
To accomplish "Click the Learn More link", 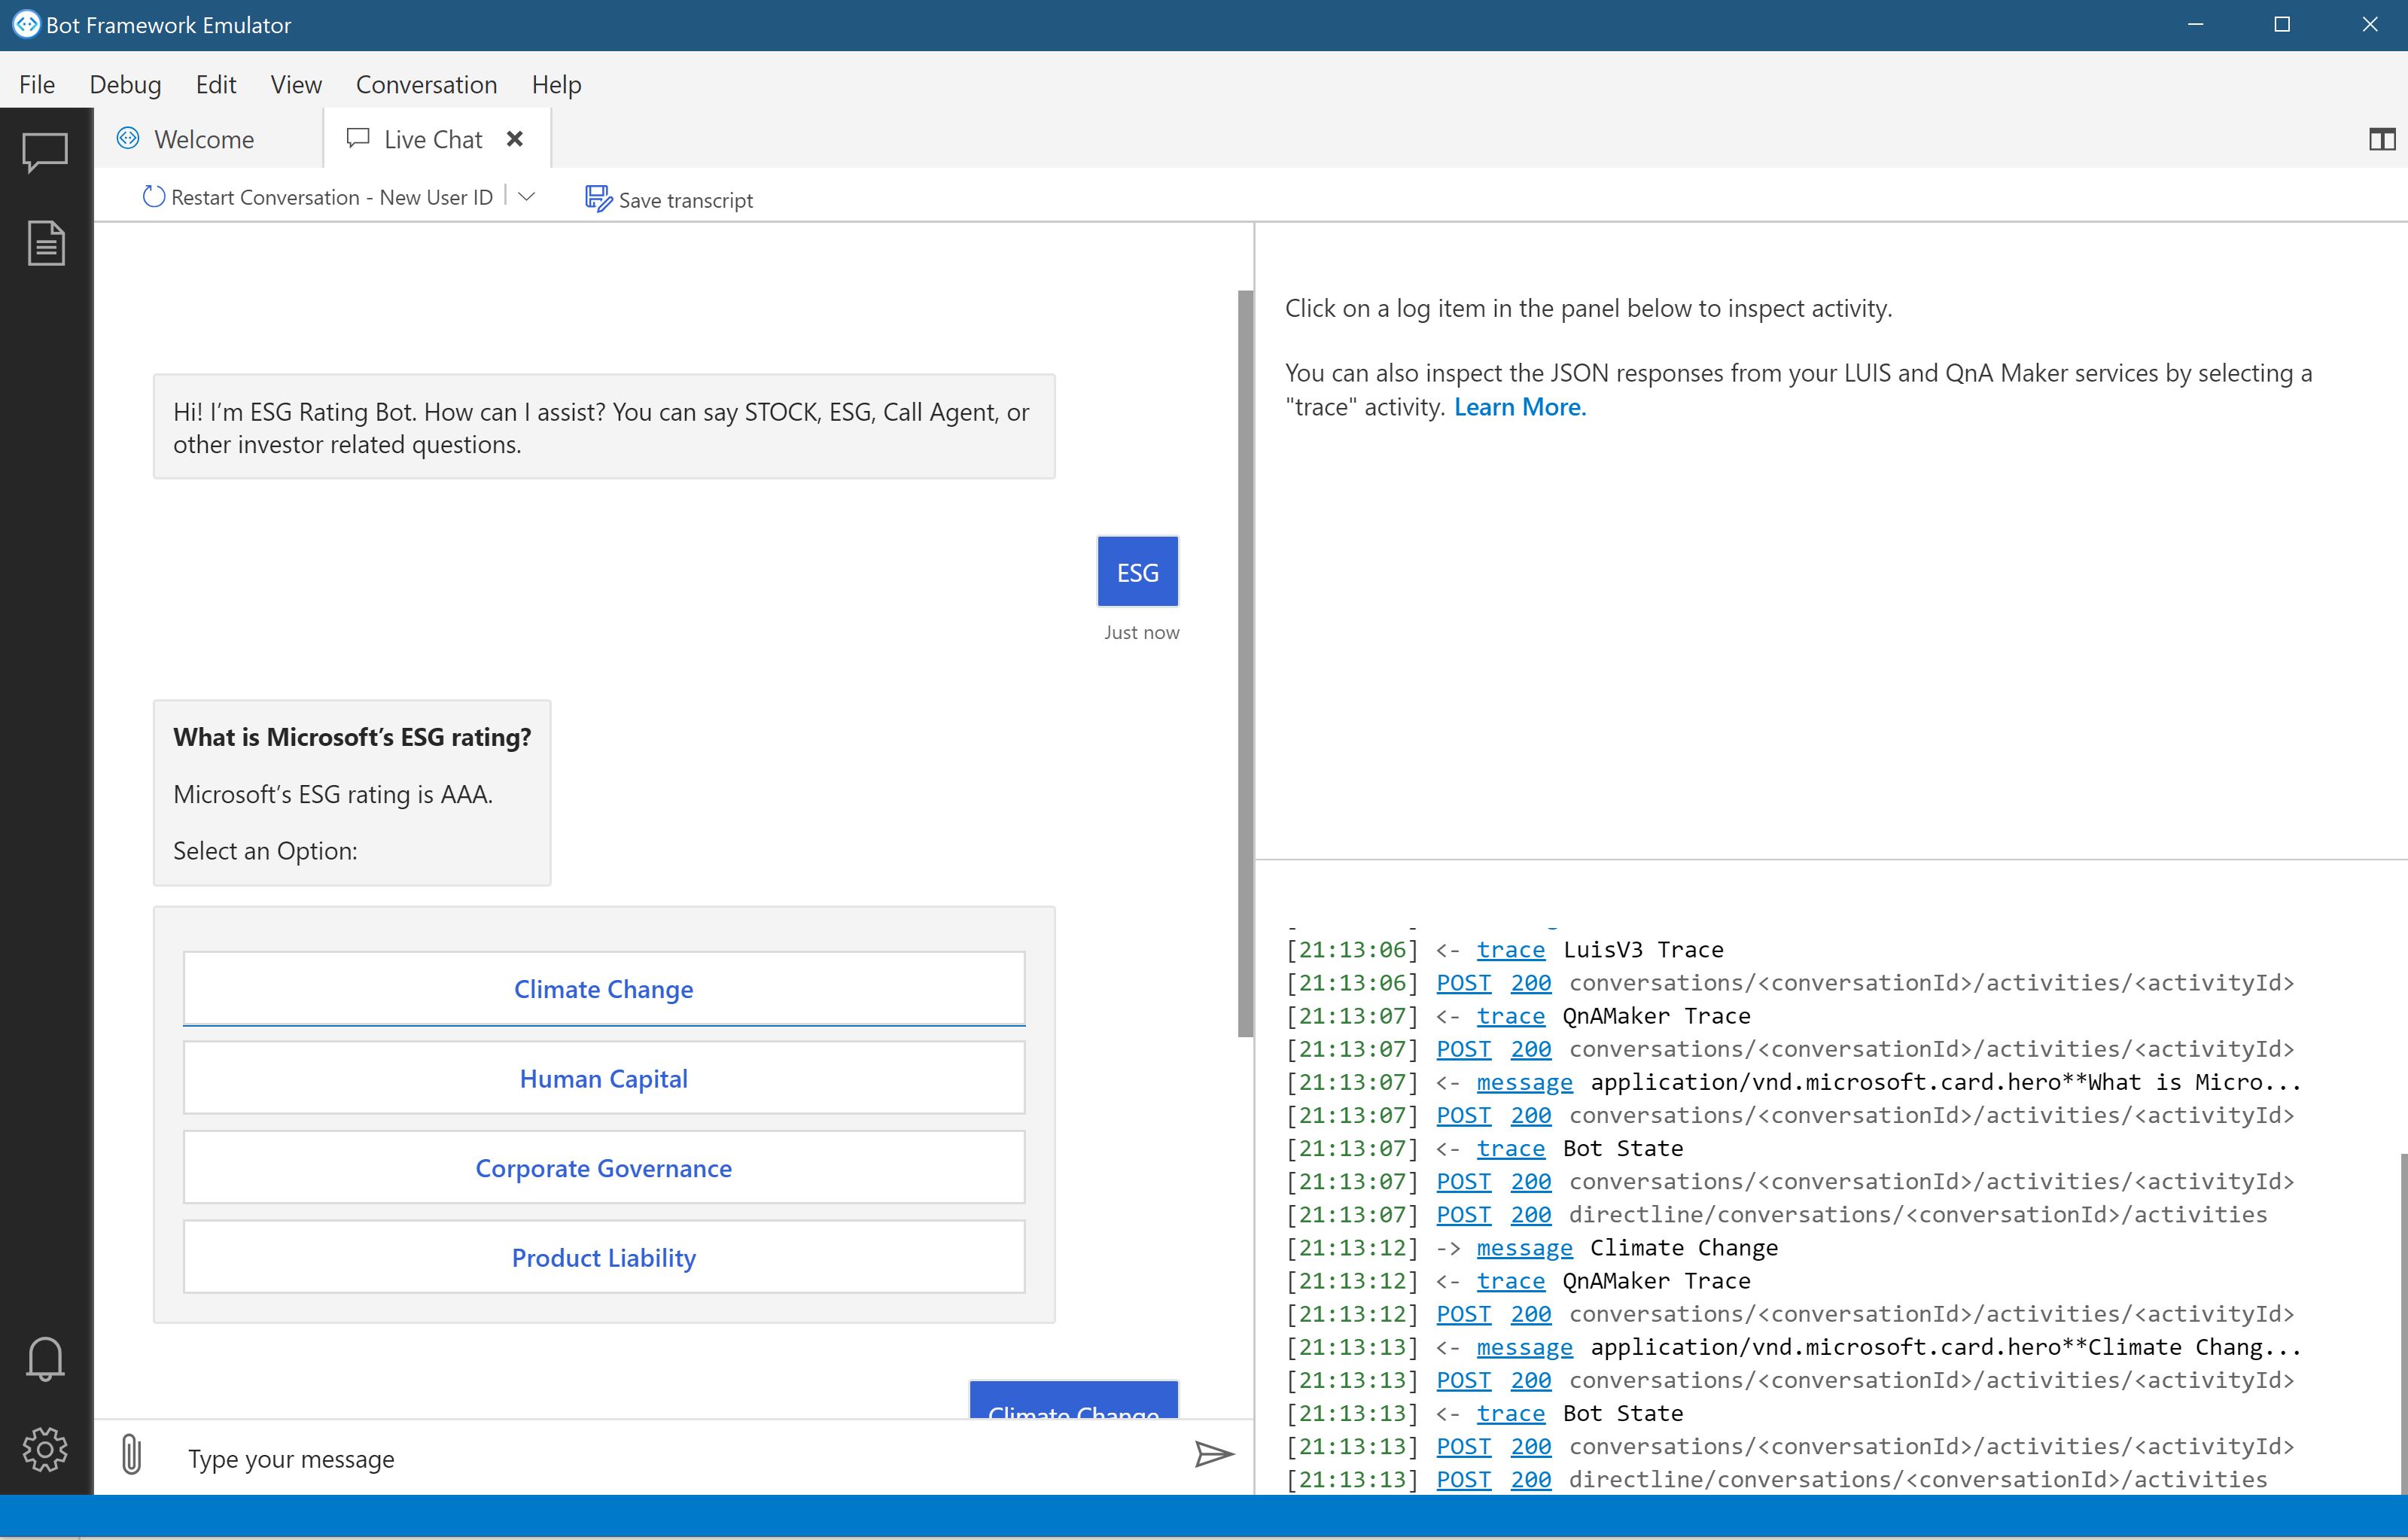I will pyautogui.click(x=1520, y=407).
